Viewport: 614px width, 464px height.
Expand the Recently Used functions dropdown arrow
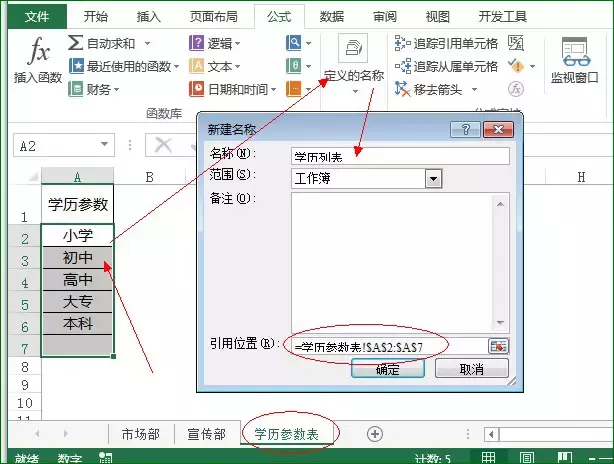point(176,67)
